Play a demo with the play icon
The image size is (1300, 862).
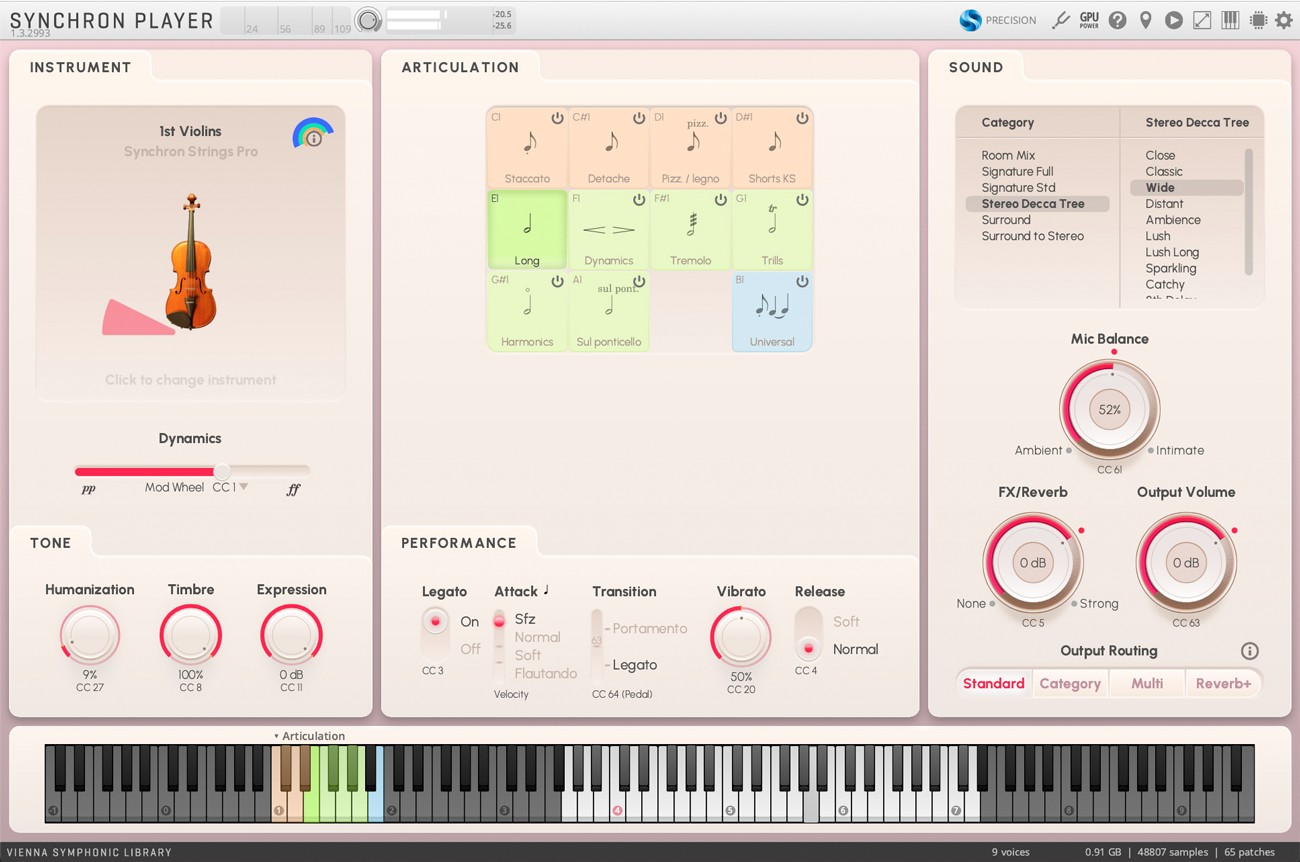point(1174,19)
